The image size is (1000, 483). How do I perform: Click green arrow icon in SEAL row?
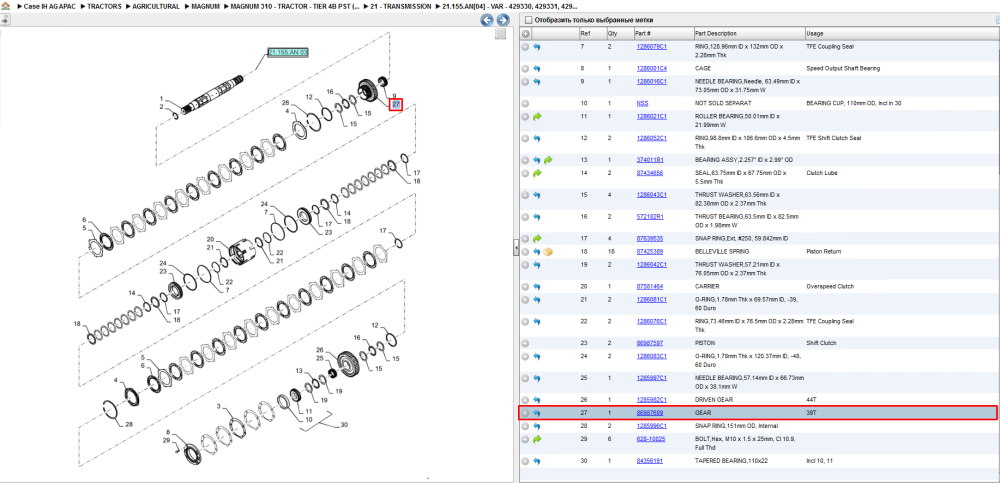537,174
